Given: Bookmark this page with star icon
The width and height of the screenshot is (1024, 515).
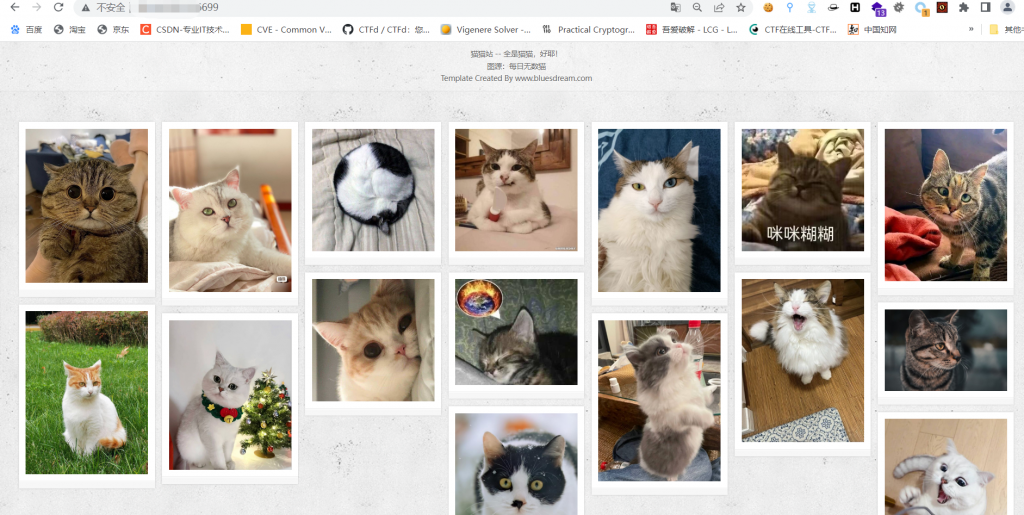Looking at the screenshot, I should 741,7.
